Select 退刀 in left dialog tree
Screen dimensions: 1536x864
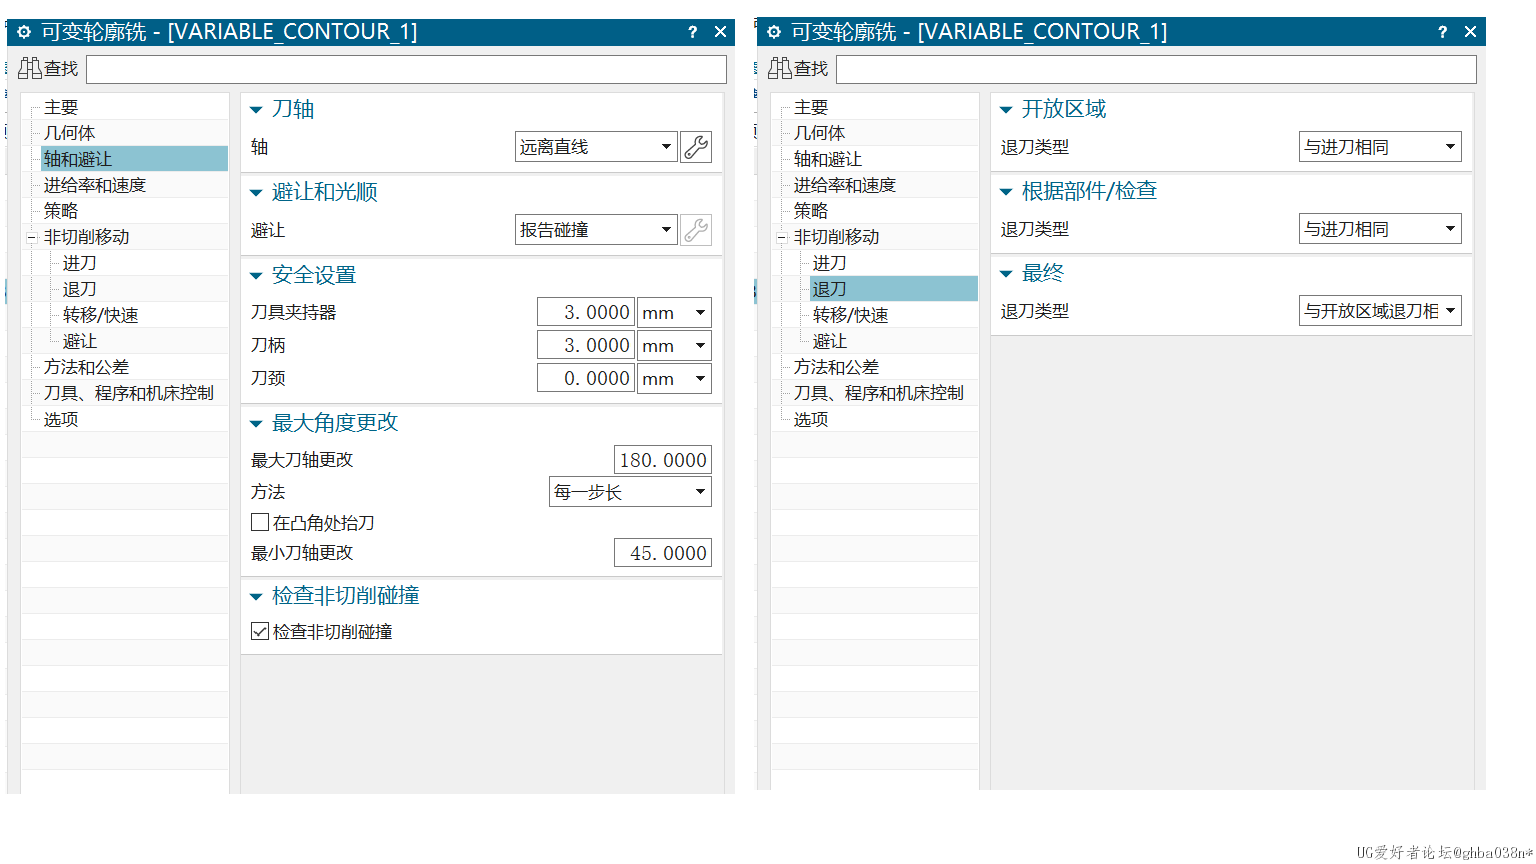[80, 289]
